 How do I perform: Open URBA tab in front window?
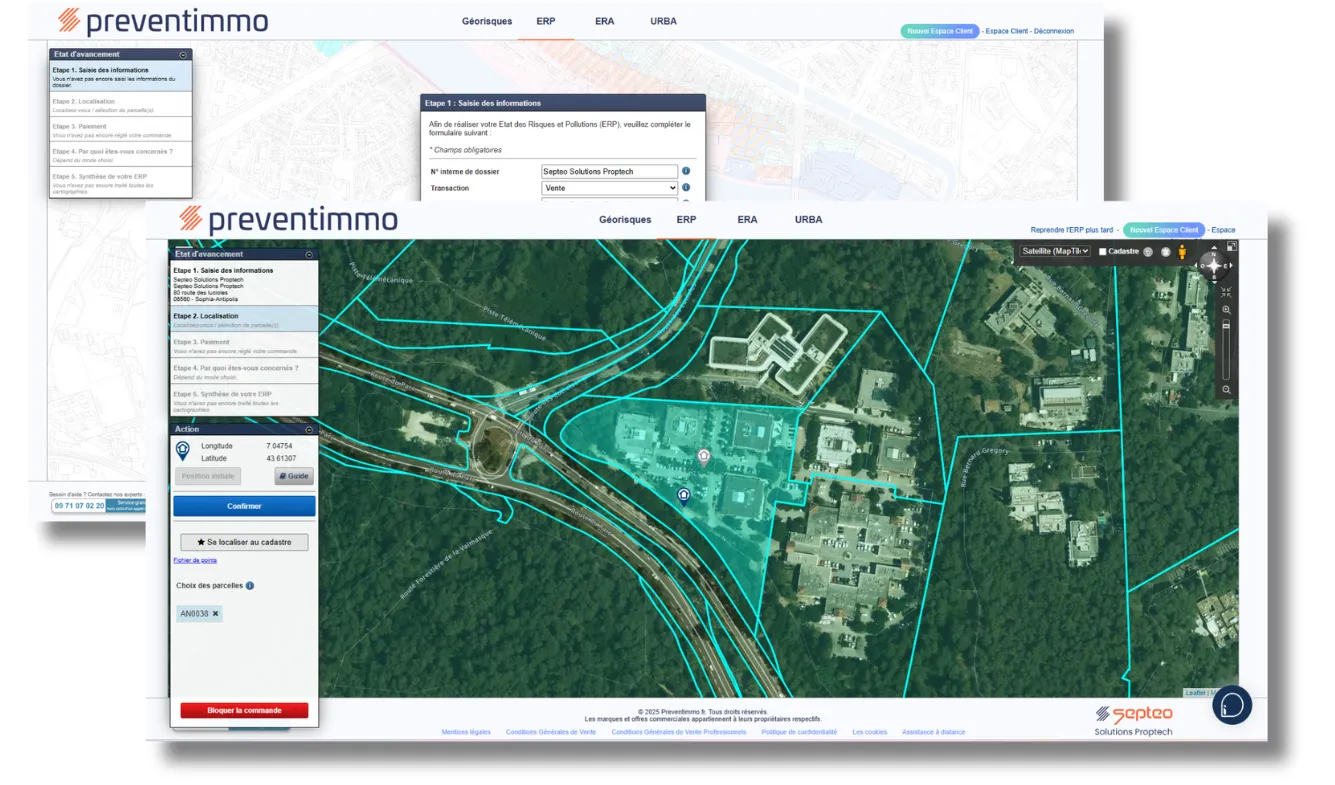(809, 219)
